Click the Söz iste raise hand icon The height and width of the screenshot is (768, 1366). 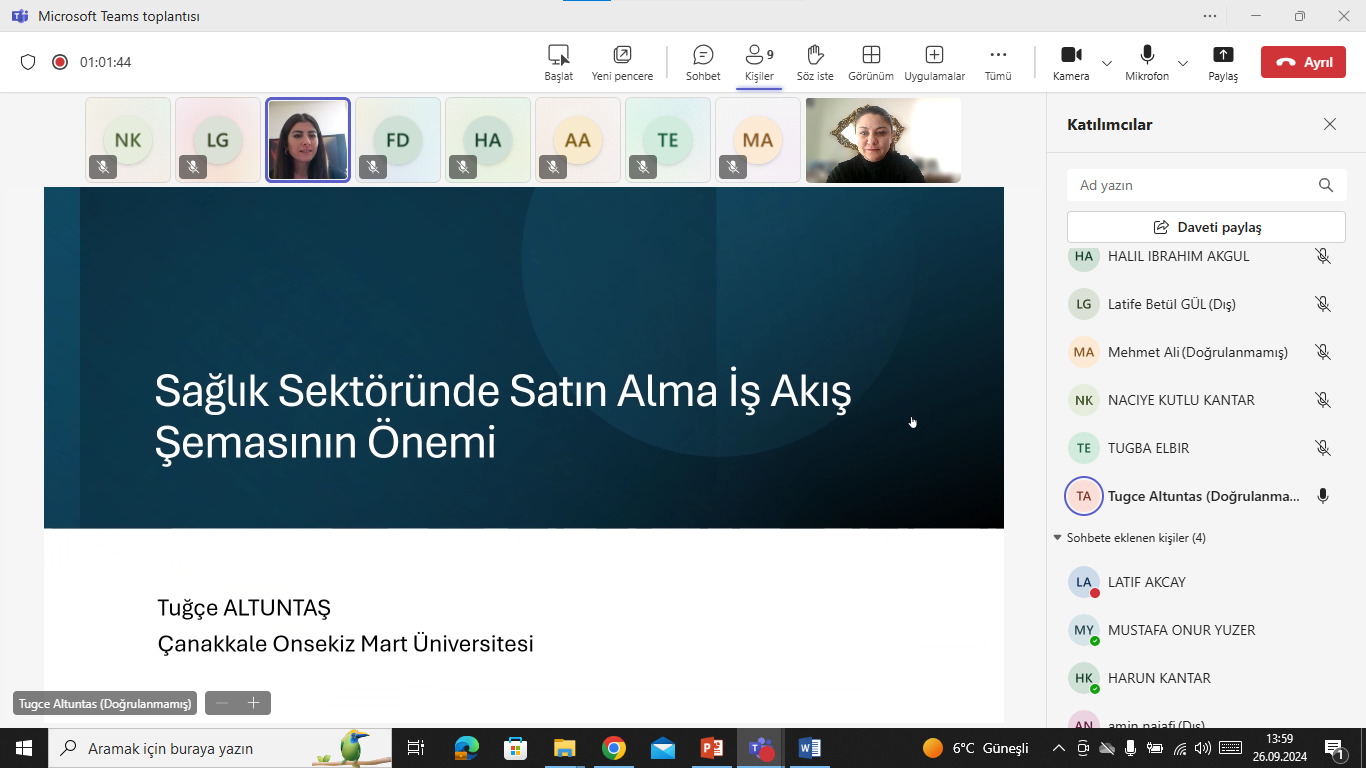[814, 62]
